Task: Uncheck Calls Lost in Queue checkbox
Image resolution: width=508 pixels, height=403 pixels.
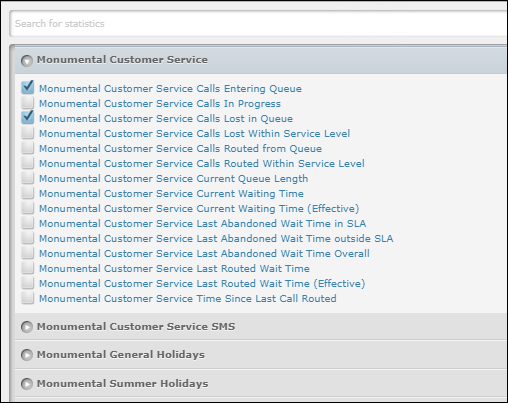Action: 28,117
